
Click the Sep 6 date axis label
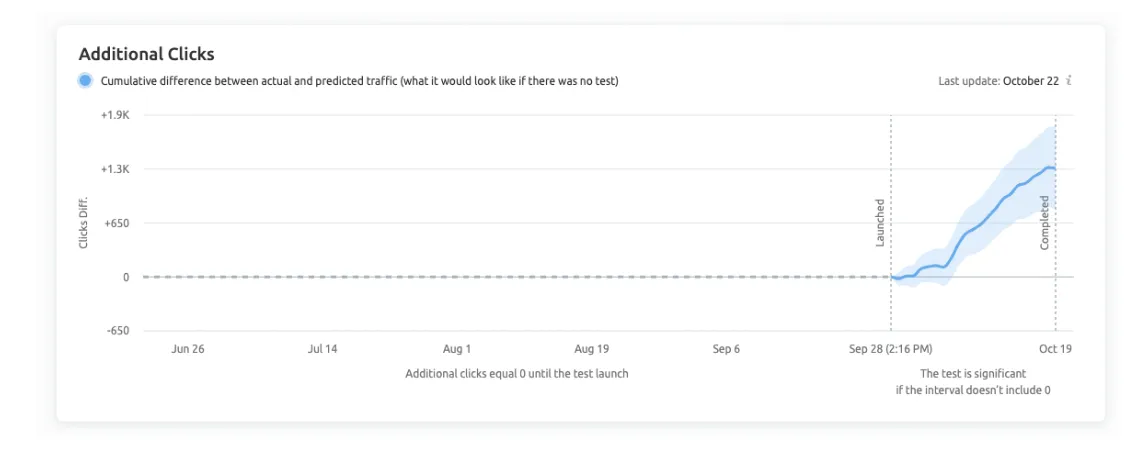(x=726, y=349)
